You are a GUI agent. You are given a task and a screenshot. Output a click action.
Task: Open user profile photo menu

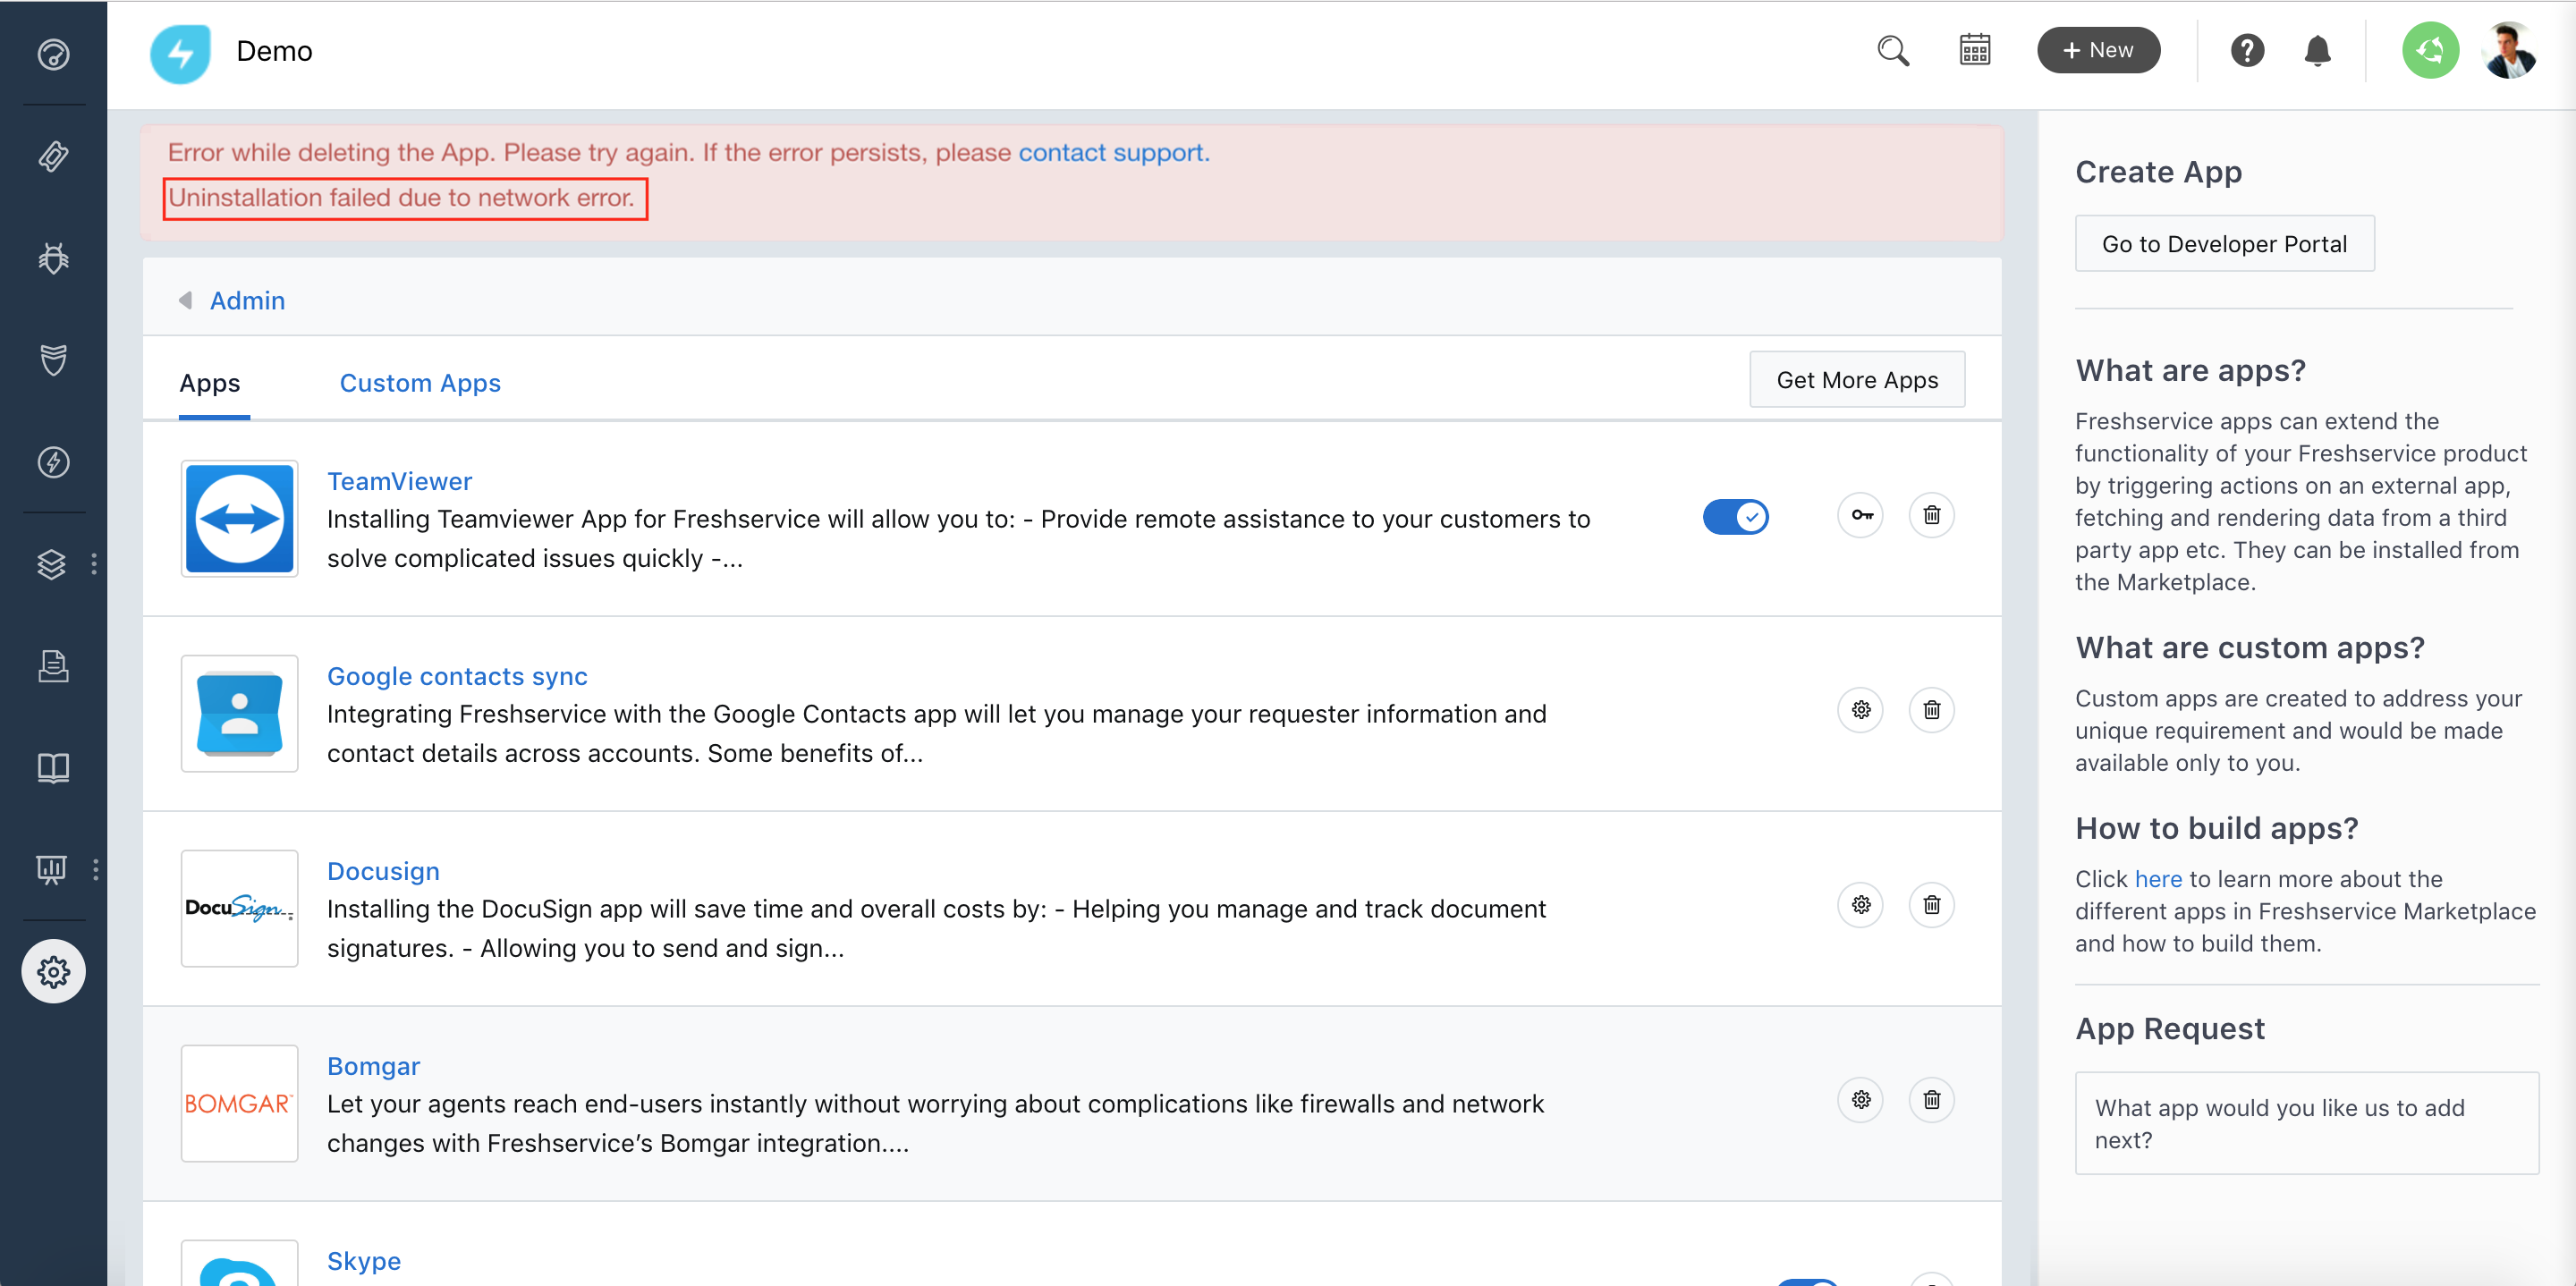click(2509, 50)
